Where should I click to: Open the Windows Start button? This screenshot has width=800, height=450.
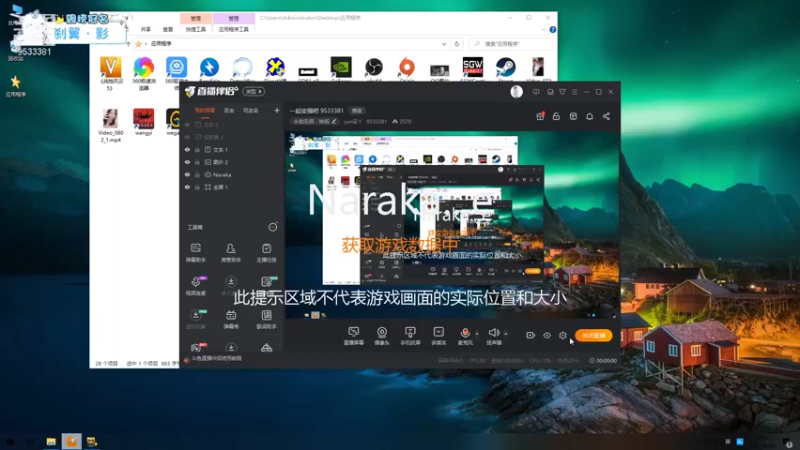pyautogui.click(x=10, y=441)
